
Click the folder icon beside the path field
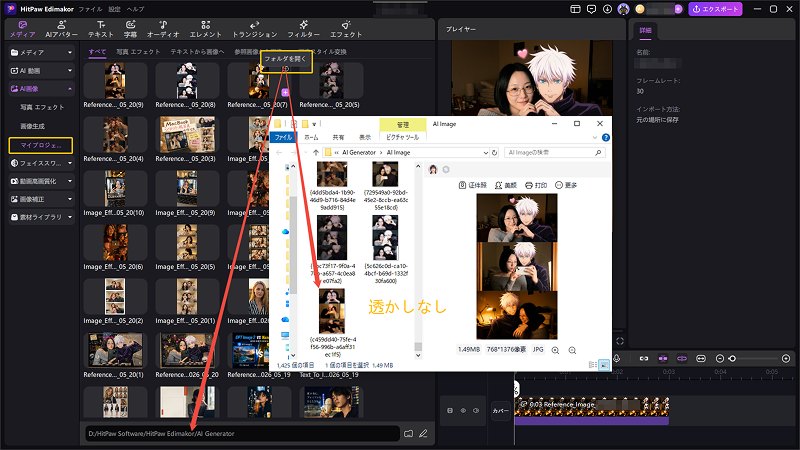tap(408, 434)
